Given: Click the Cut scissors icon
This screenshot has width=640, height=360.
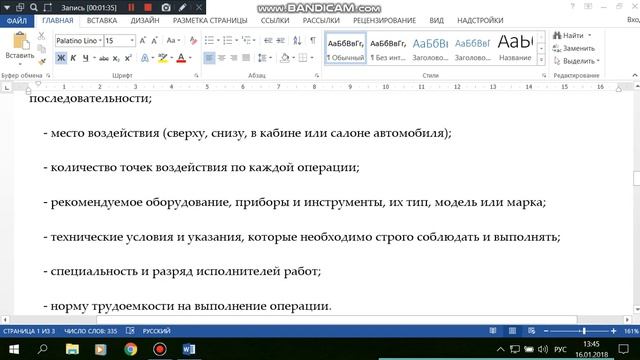Looking at the screenshot, I should point(41,36).
